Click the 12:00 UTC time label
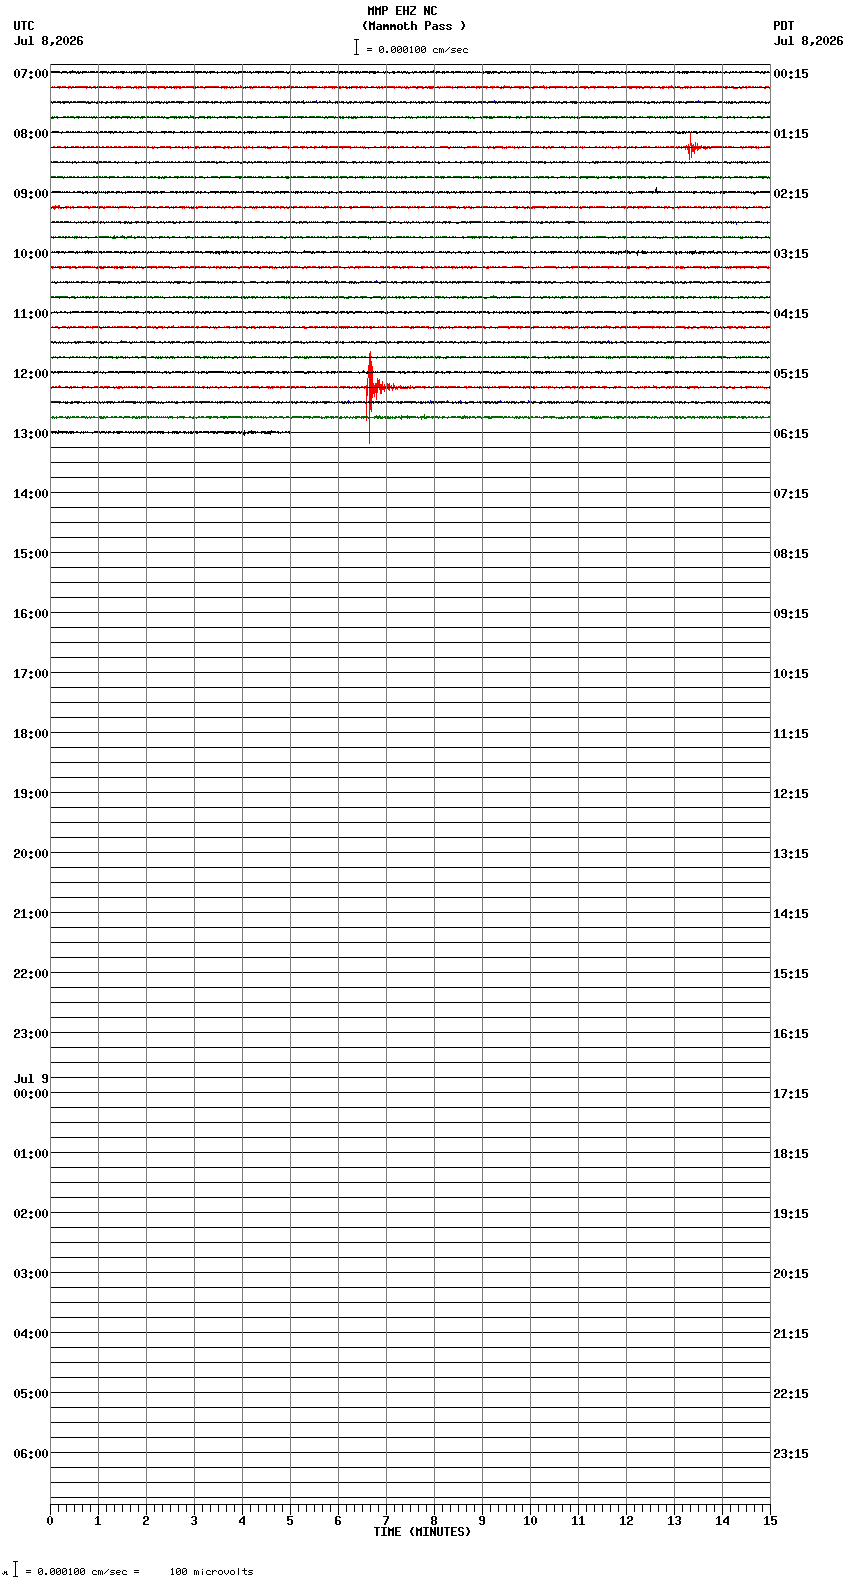850x1584 pixels. click(x=31, y=374)
